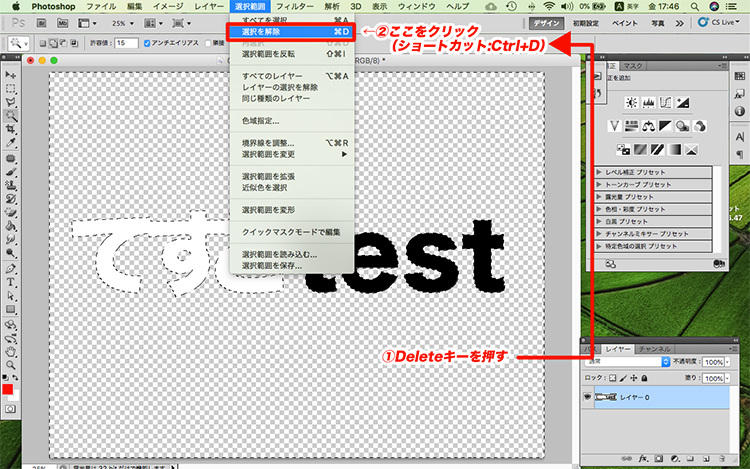Click the デザイン workspace button

click(x=547, y=23)
